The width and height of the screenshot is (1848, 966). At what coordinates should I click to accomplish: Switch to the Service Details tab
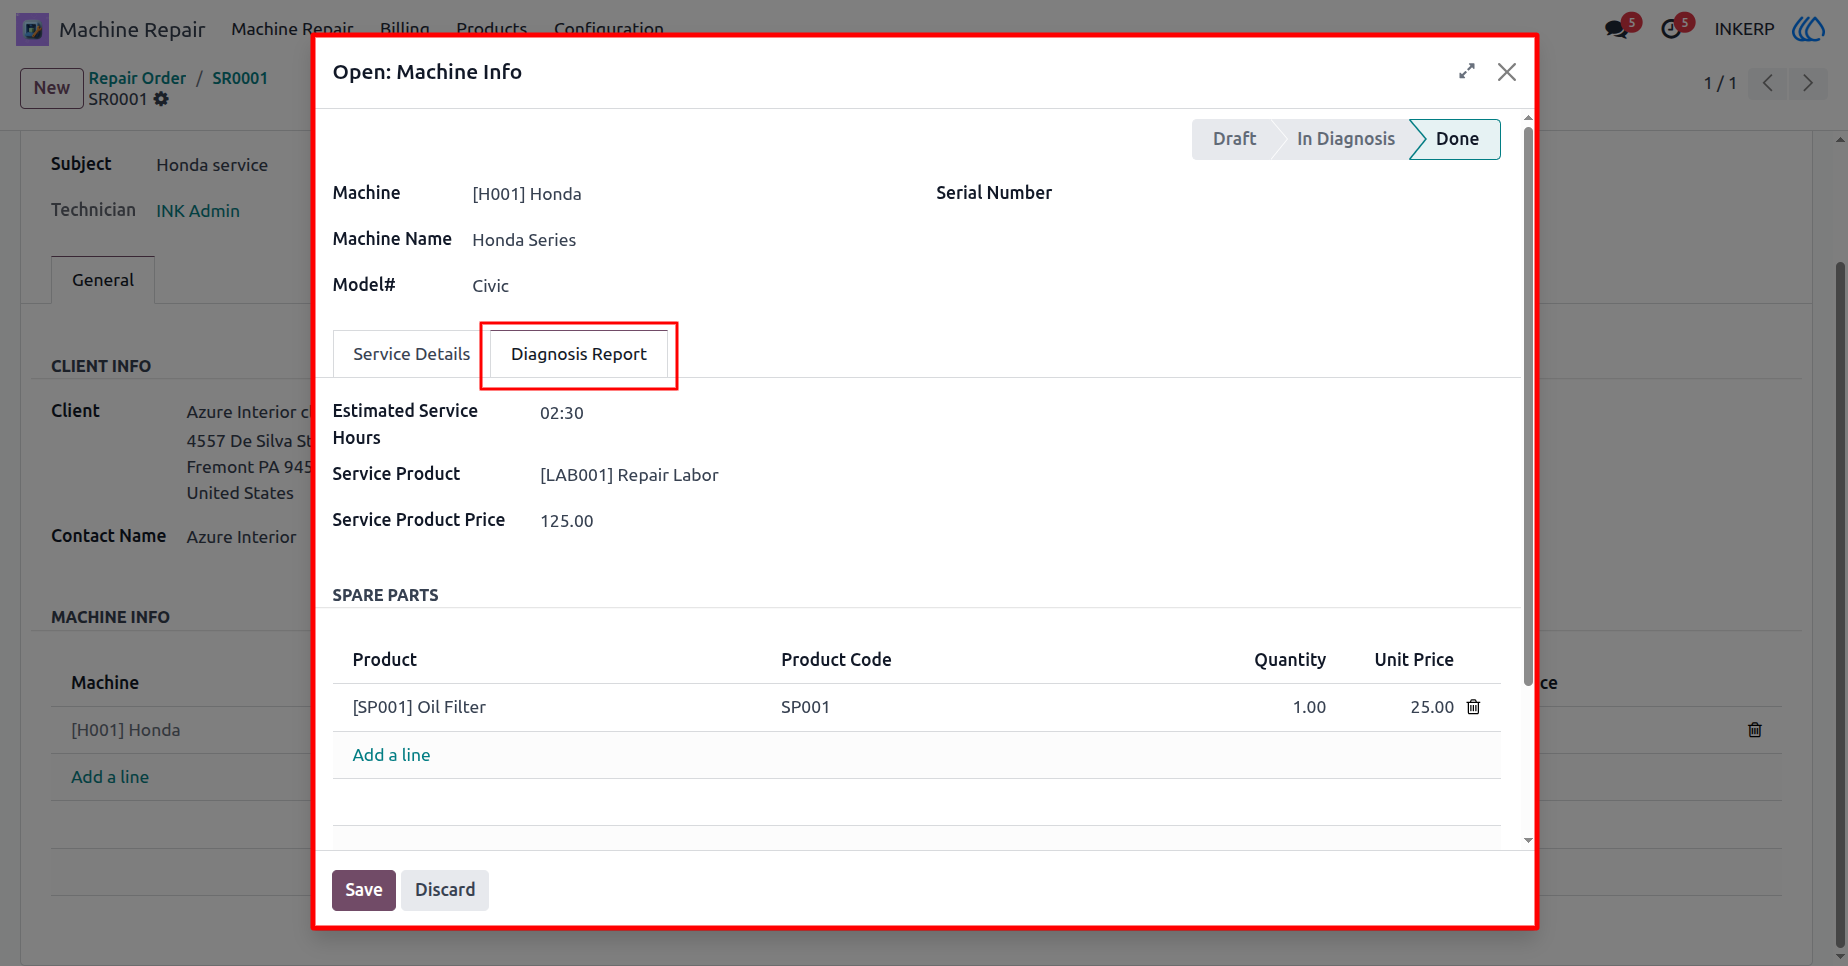click(411, 354)
